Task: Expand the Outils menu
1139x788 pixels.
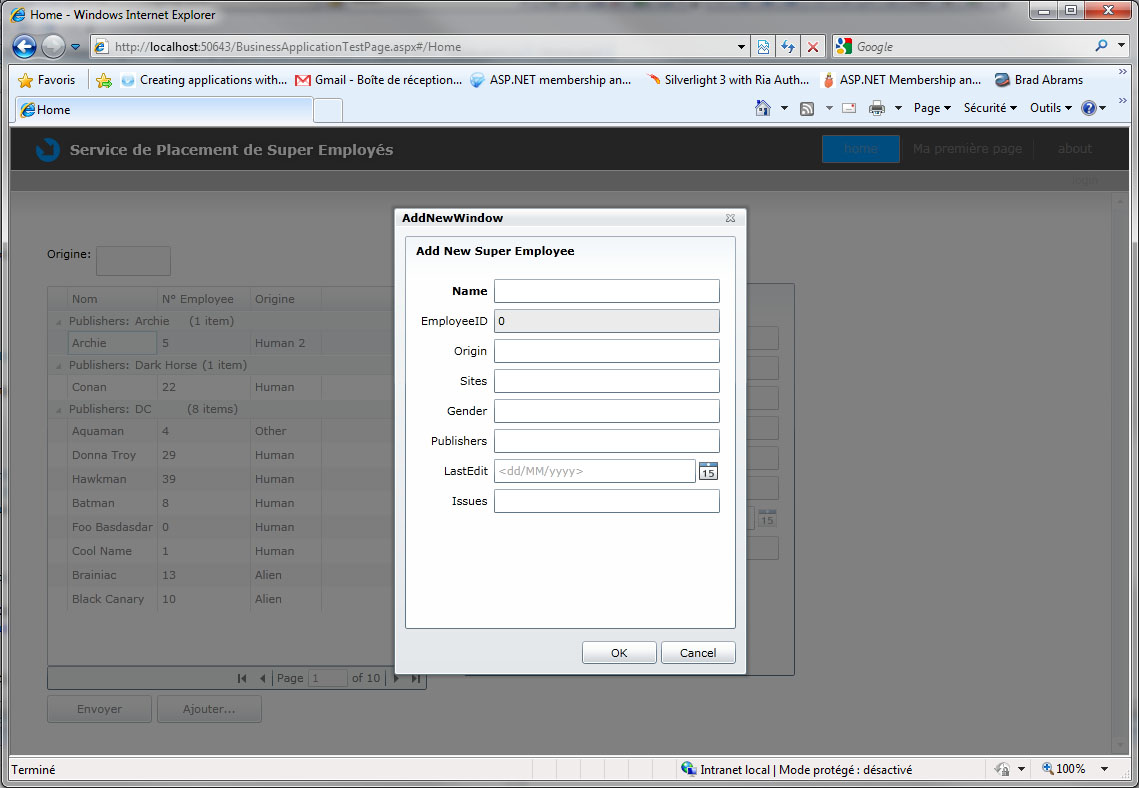Action: point(1051,108)
